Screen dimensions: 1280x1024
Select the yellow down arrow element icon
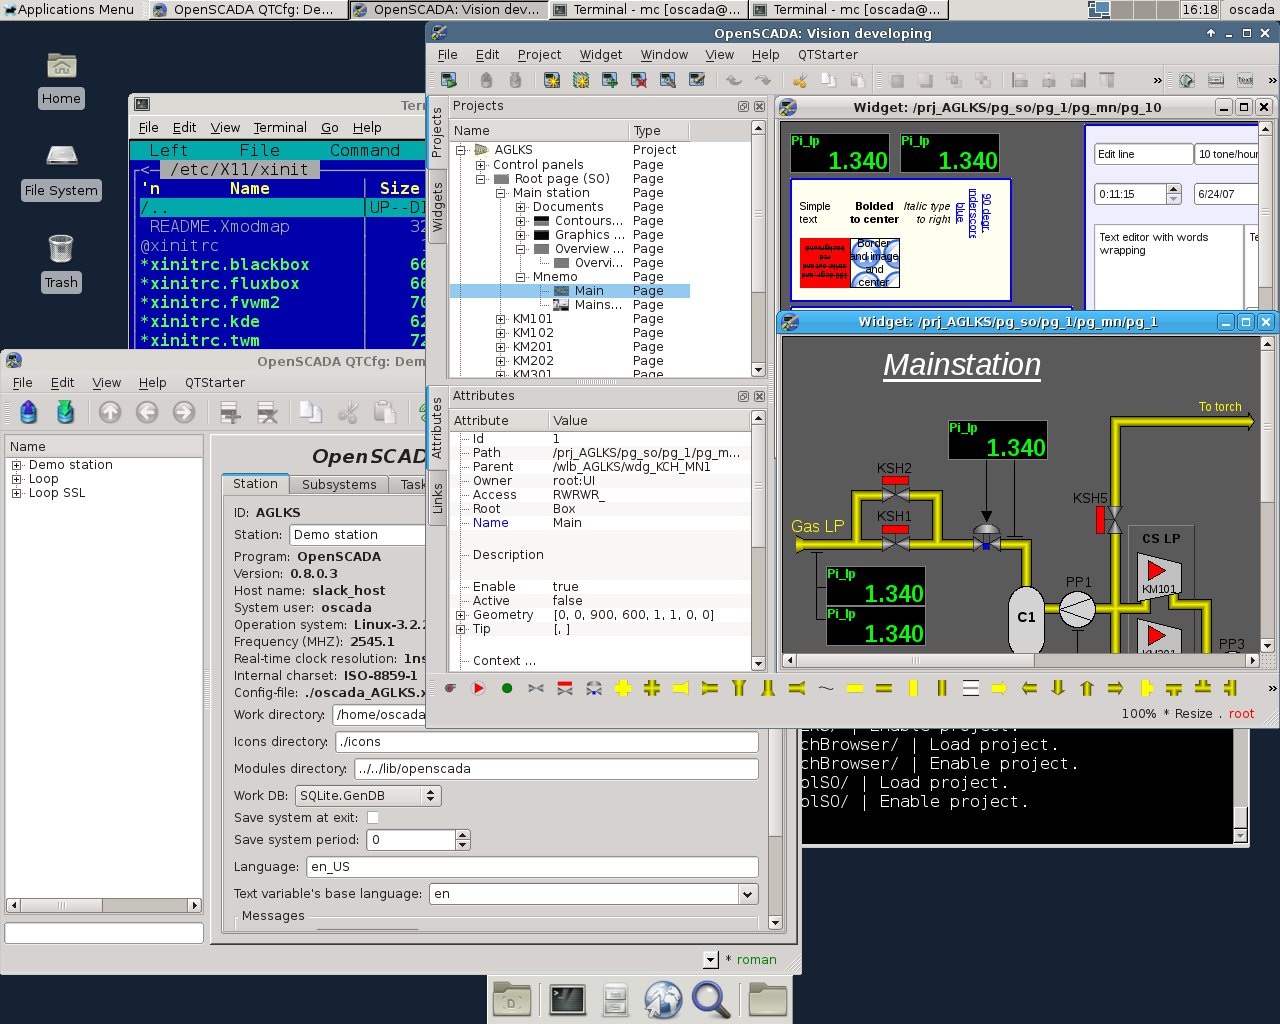(1058, 688)
